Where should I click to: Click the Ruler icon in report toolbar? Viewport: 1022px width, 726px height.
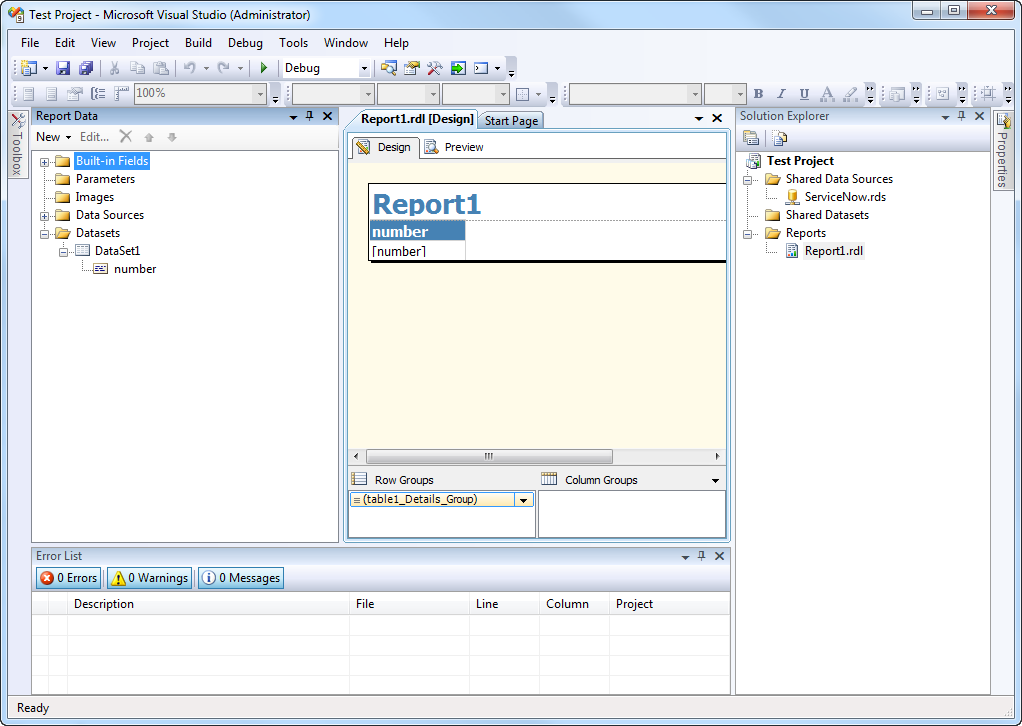[x=121, y=94]
